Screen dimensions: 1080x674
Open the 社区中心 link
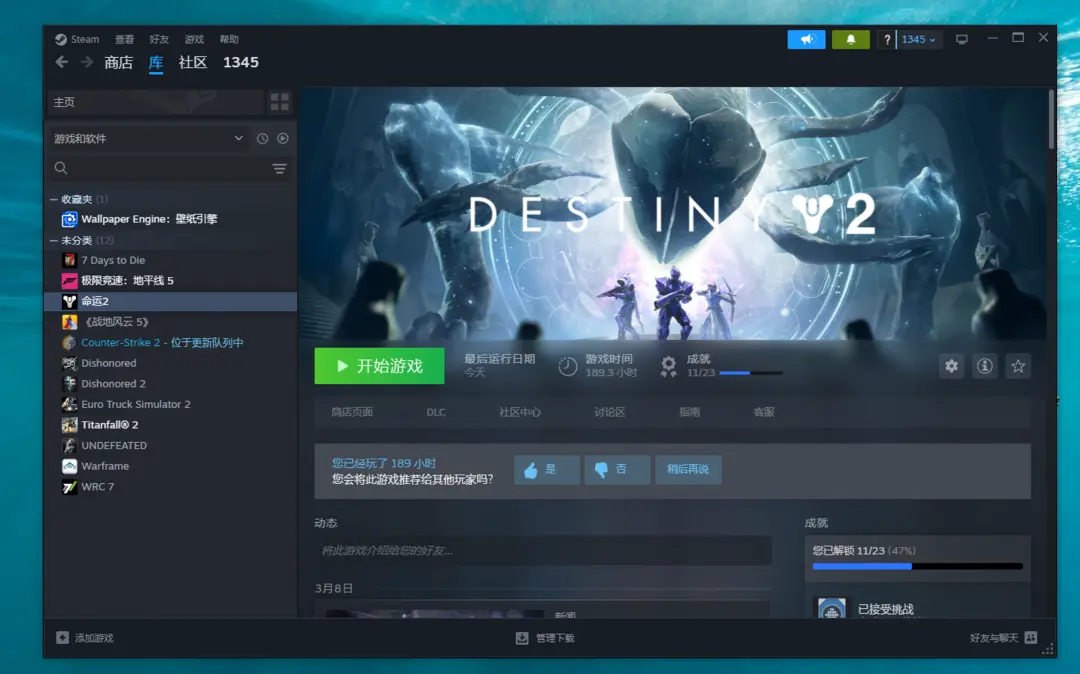(x=520, y=412)
